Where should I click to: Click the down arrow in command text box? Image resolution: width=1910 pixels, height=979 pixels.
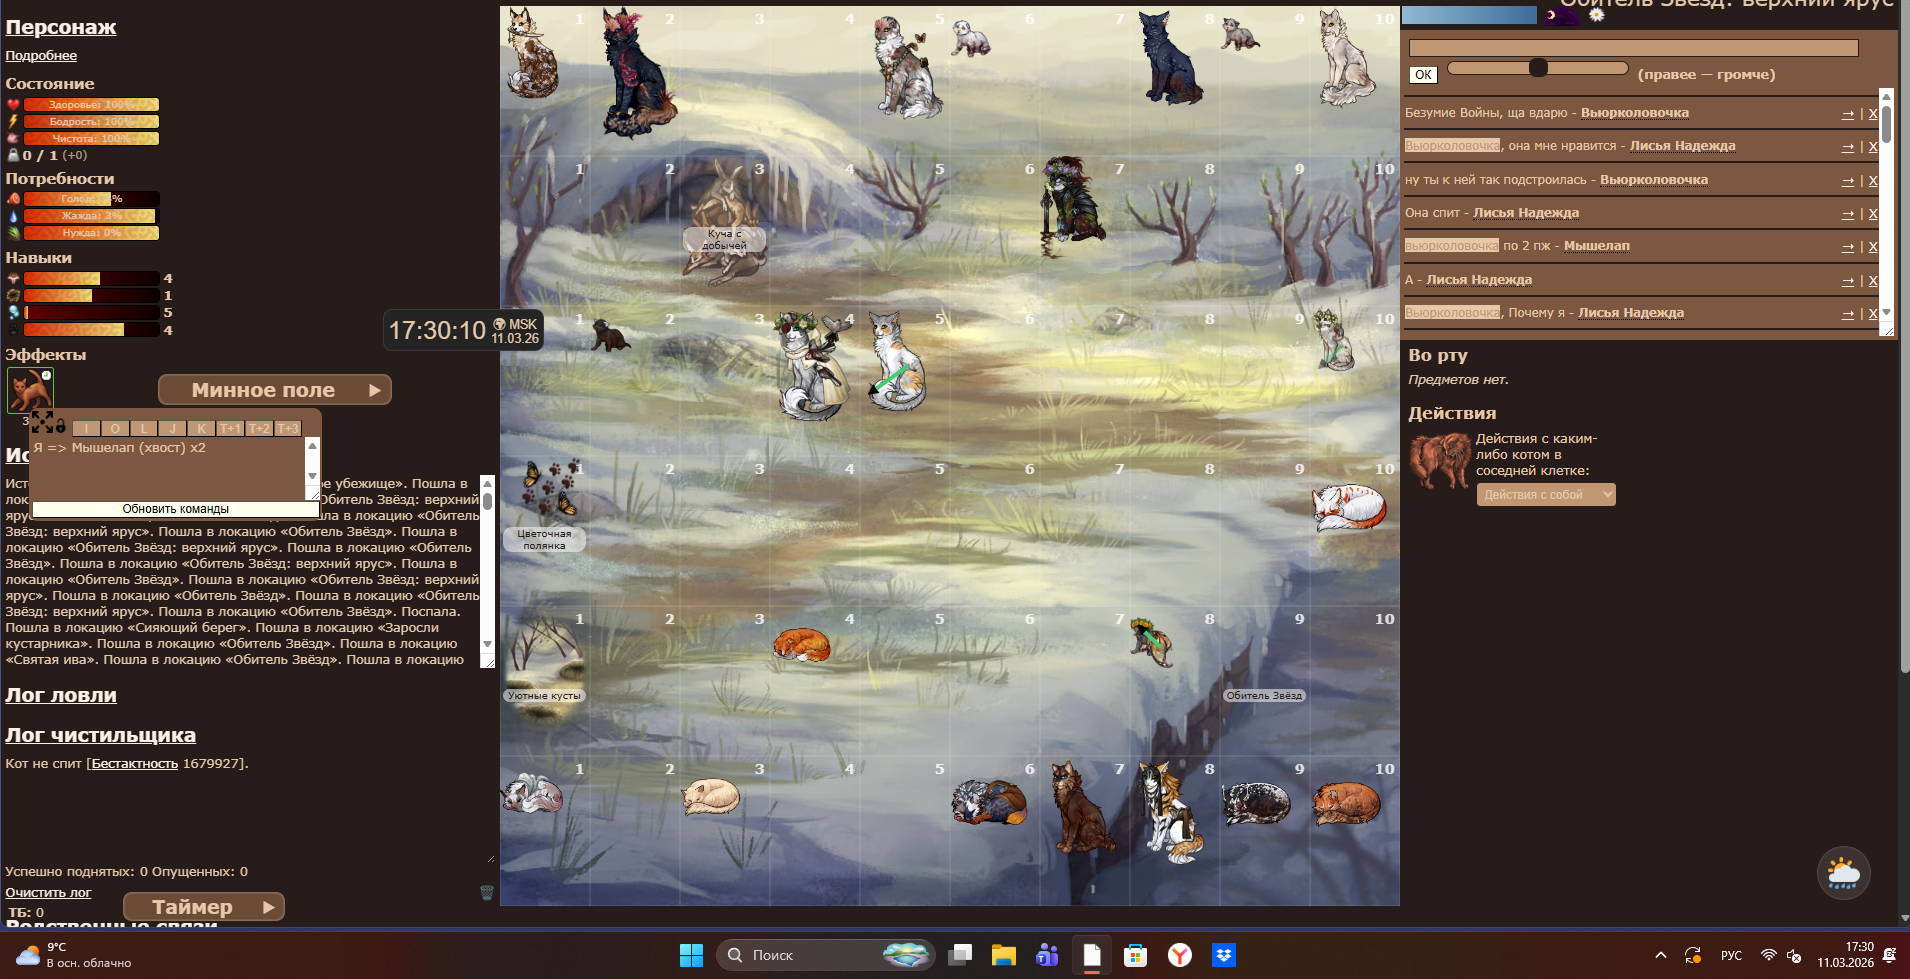(x=312, y=476)
